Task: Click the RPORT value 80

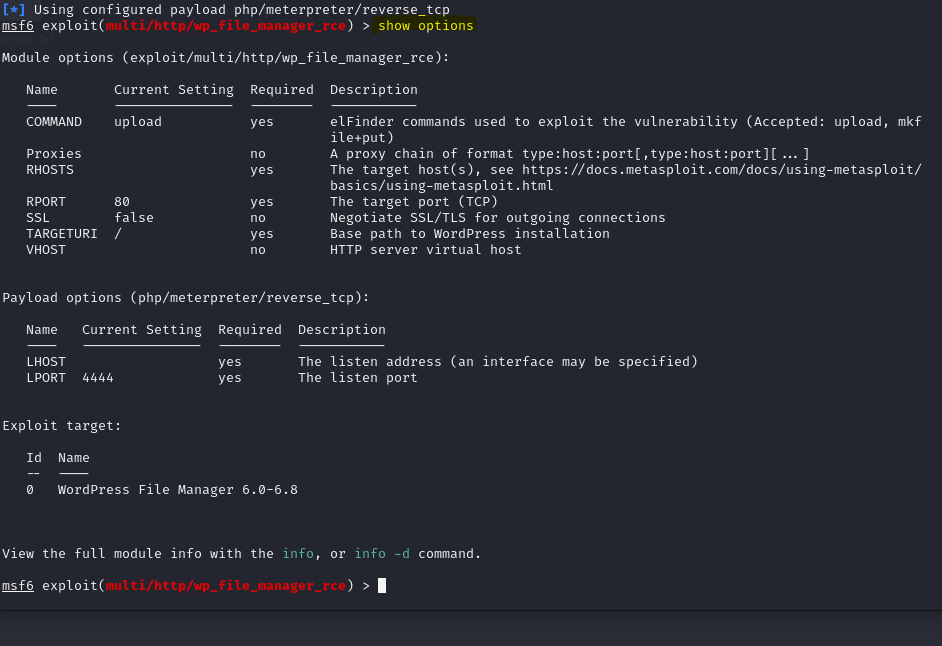Action: coord(122,202)
